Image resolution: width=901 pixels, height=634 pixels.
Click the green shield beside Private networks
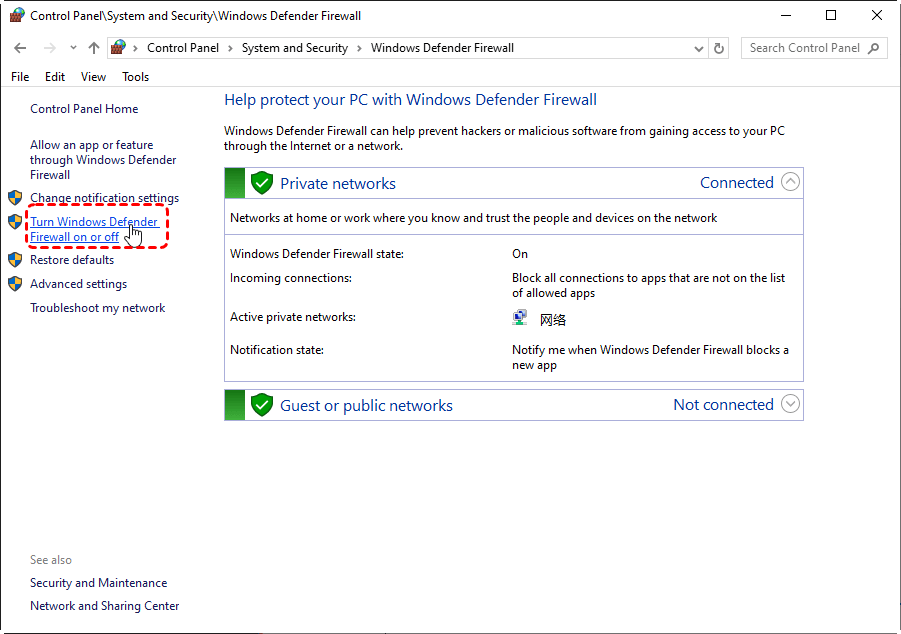(x=262, y=183)
